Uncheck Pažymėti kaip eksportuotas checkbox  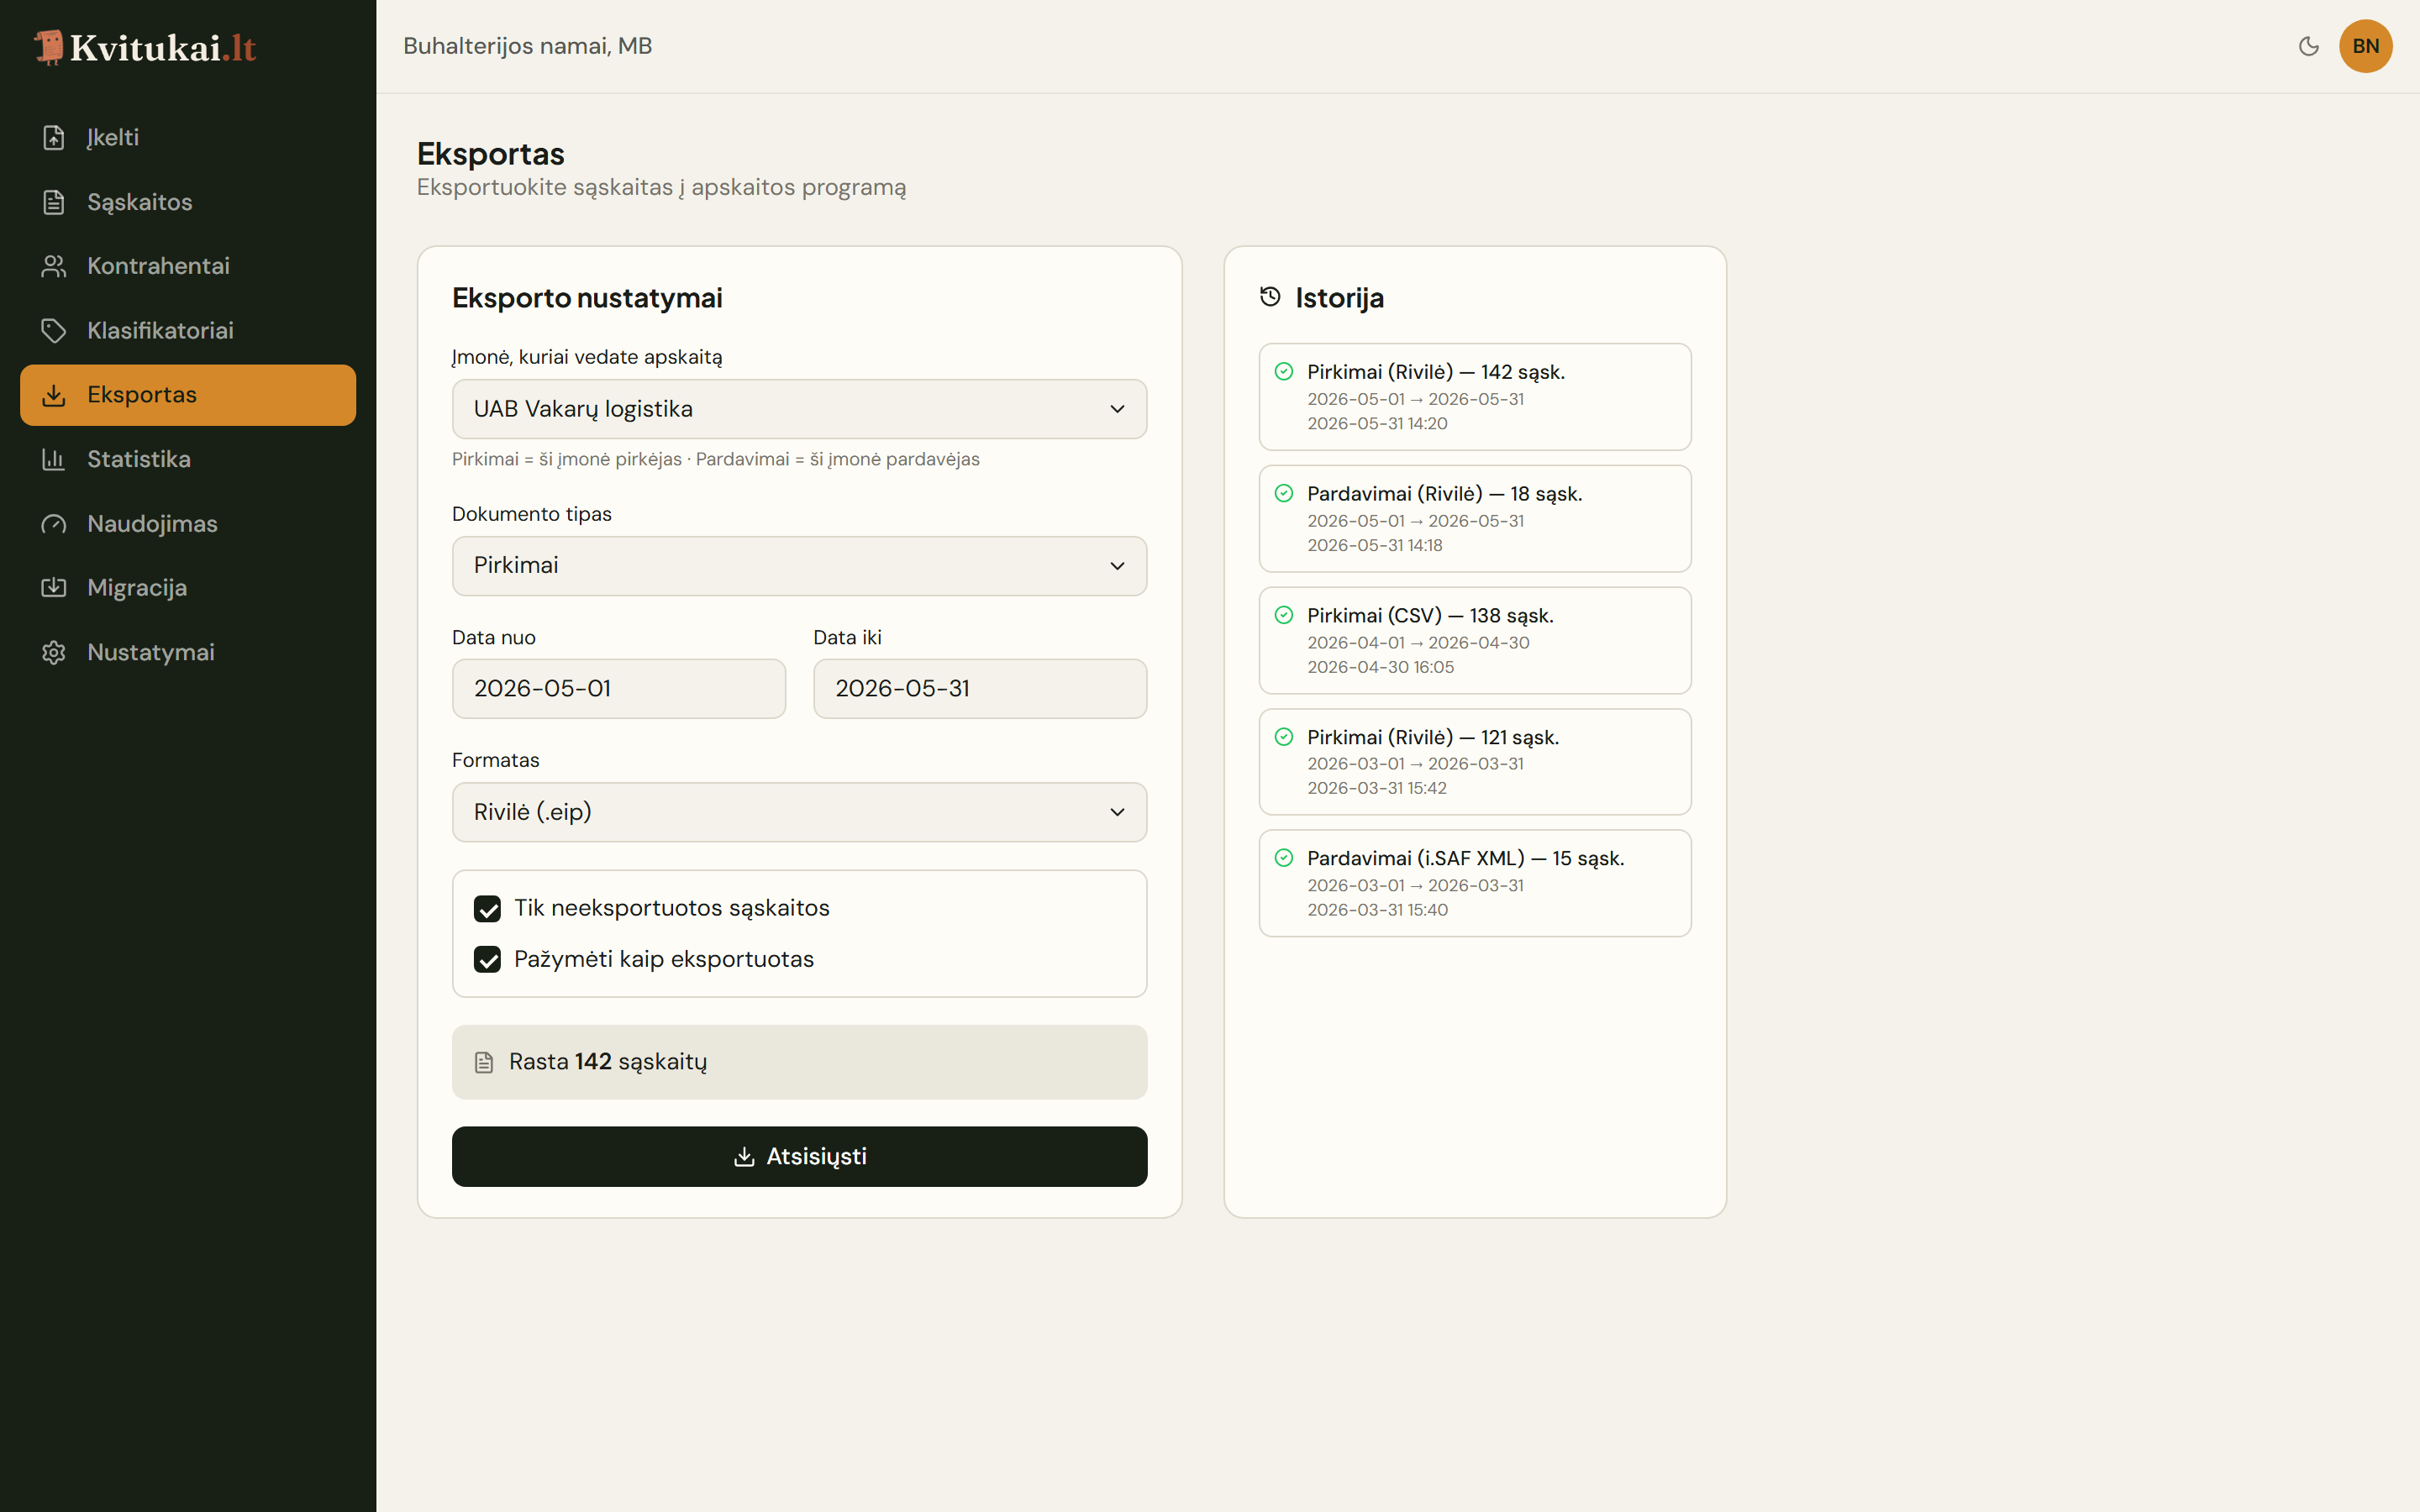[x=487, y=960]
